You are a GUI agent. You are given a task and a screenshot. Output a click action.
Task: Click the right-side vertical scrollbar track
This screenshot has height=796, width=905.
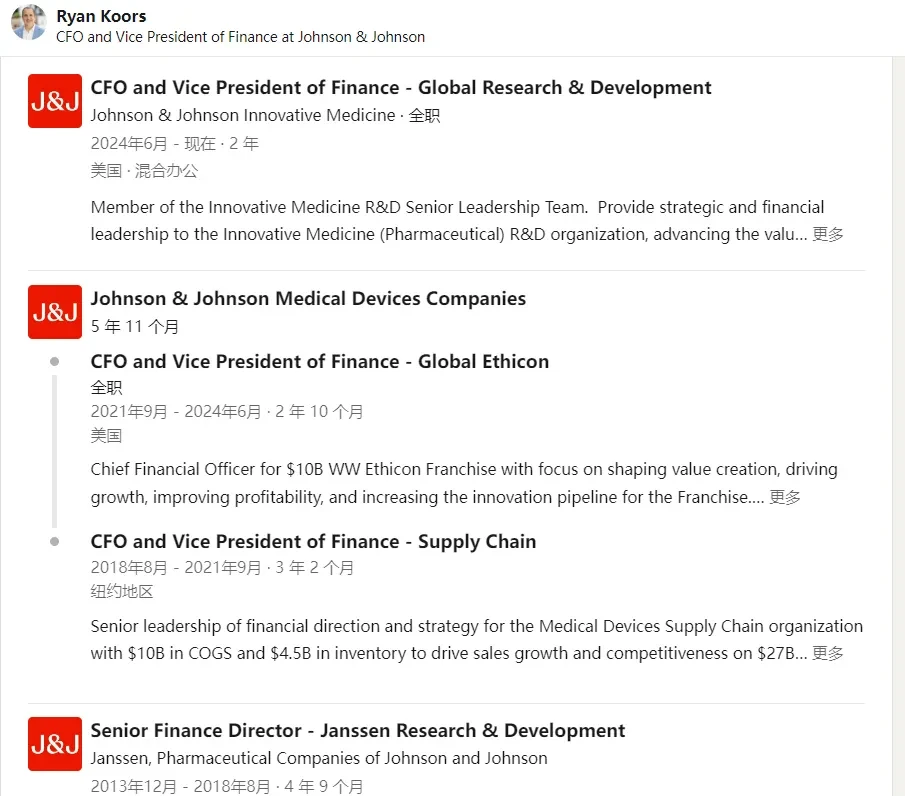(x=898, y=426)
